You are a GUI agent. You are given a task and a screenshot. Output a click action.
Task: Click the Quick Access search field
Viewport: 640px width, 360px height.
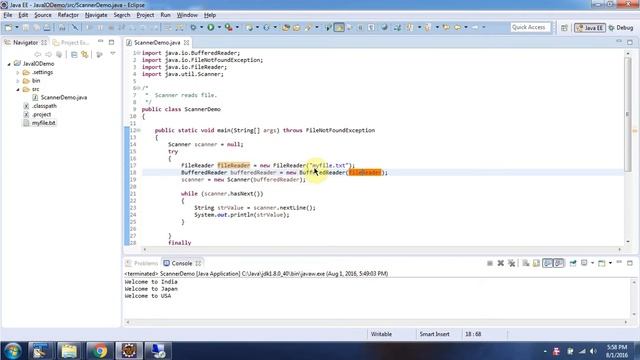click(x=530, y=27)
